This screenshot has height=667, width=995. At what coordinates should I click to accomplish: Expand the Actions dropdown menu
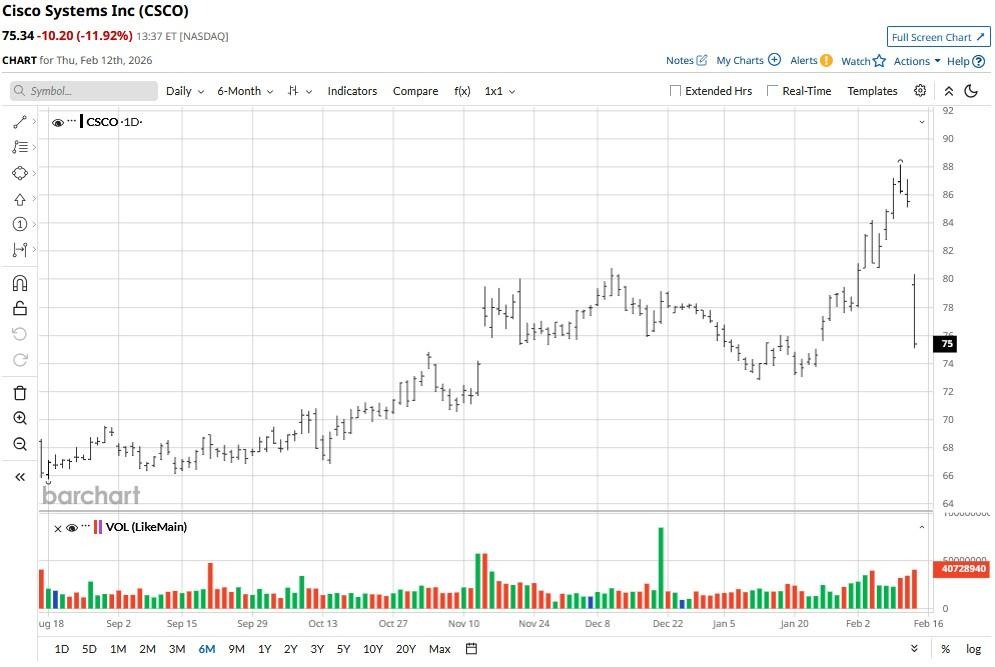pos(916,61)
